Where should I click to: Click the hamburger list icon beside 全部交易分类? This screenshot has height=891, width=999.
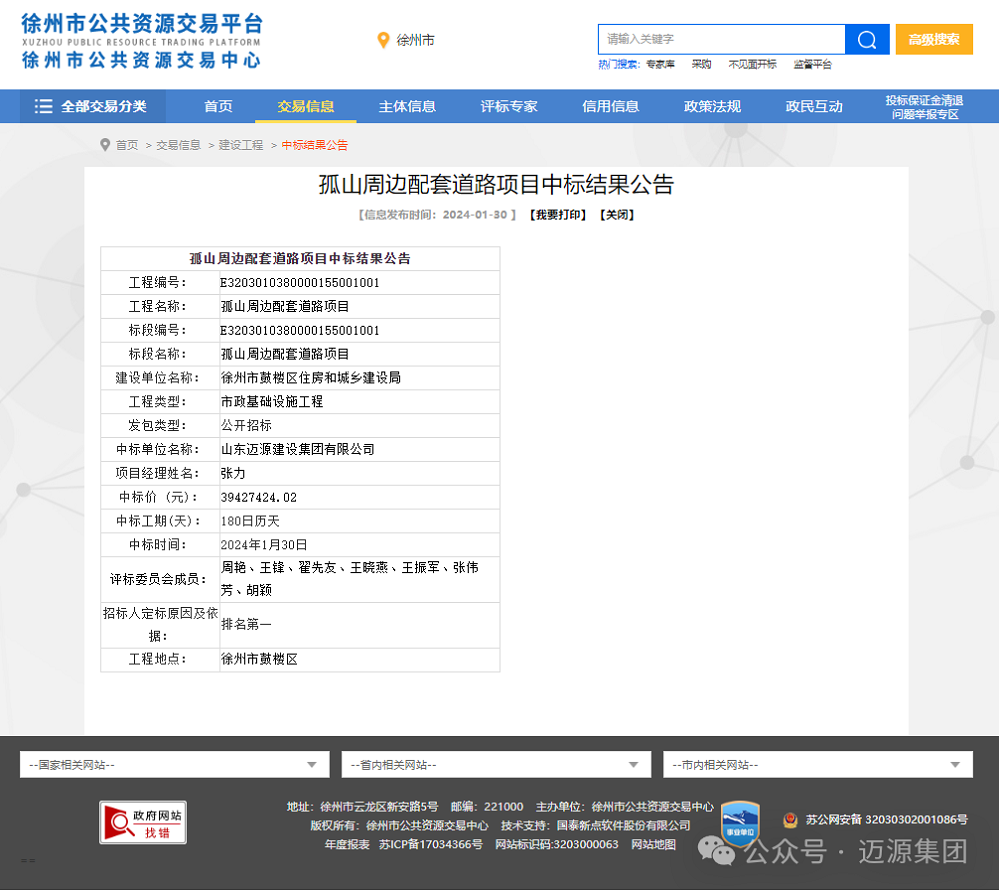(x=43, y=106)
